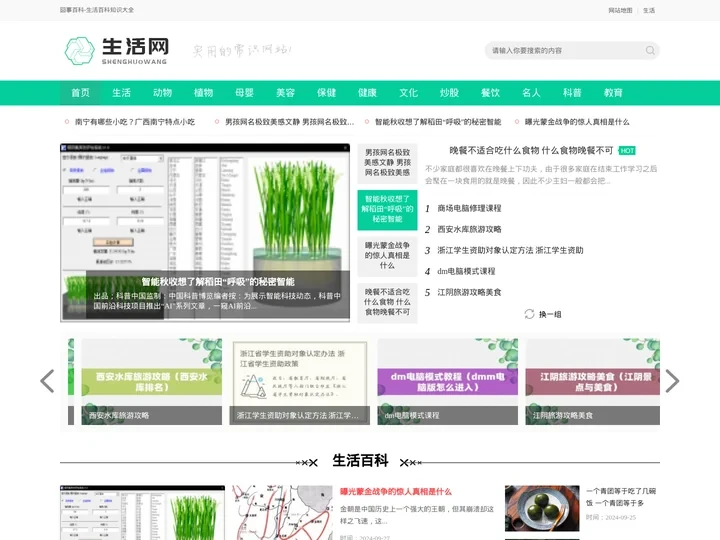Open ranked item dm电脑模式课程
Viewport: 720px width, 540px height.
coord(466,271)
